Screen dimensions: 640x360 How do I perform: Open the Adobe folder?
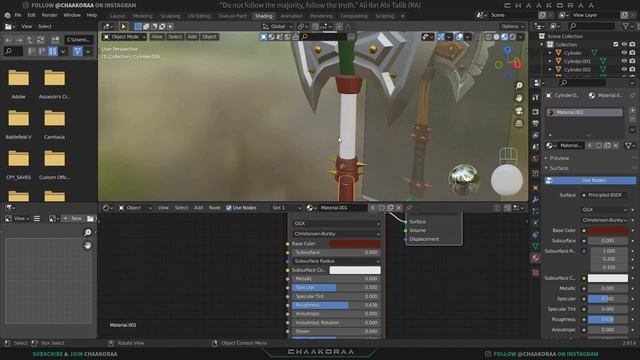coord(18,84)
